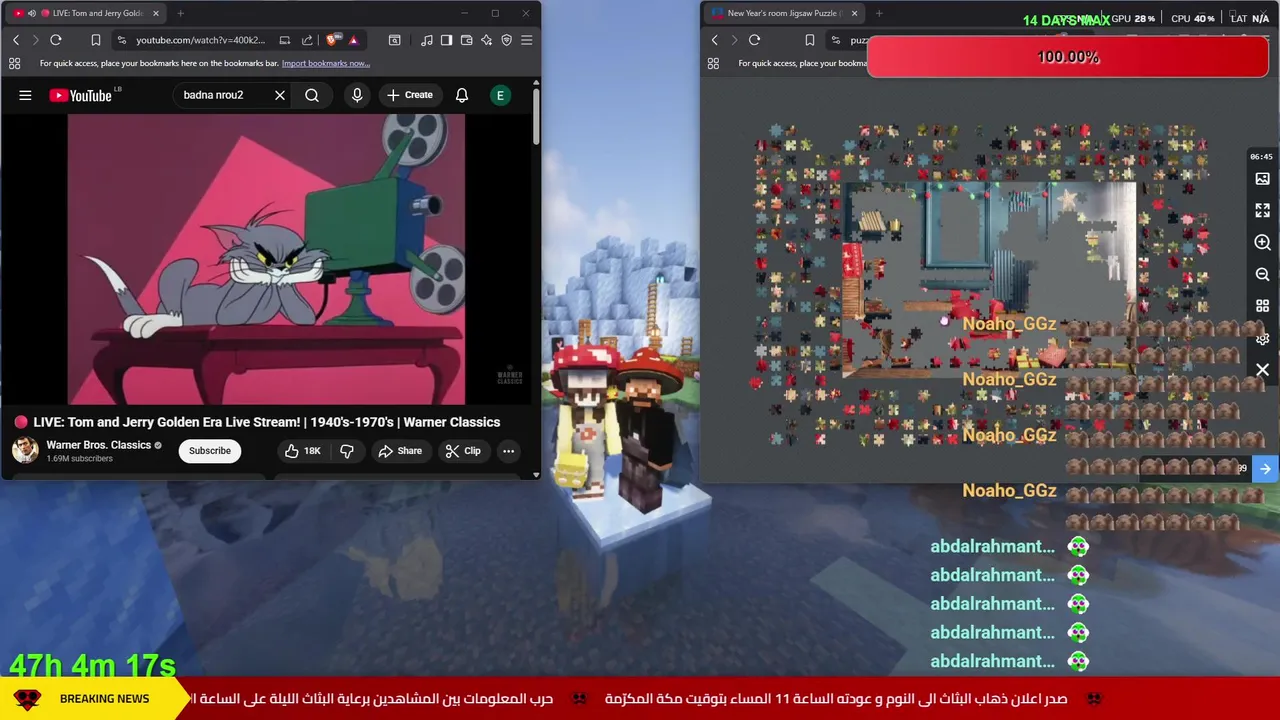Open Leo AI sparkle icon
The width and height of the screenshot is (1280, 720).
(x=486, y=40)
